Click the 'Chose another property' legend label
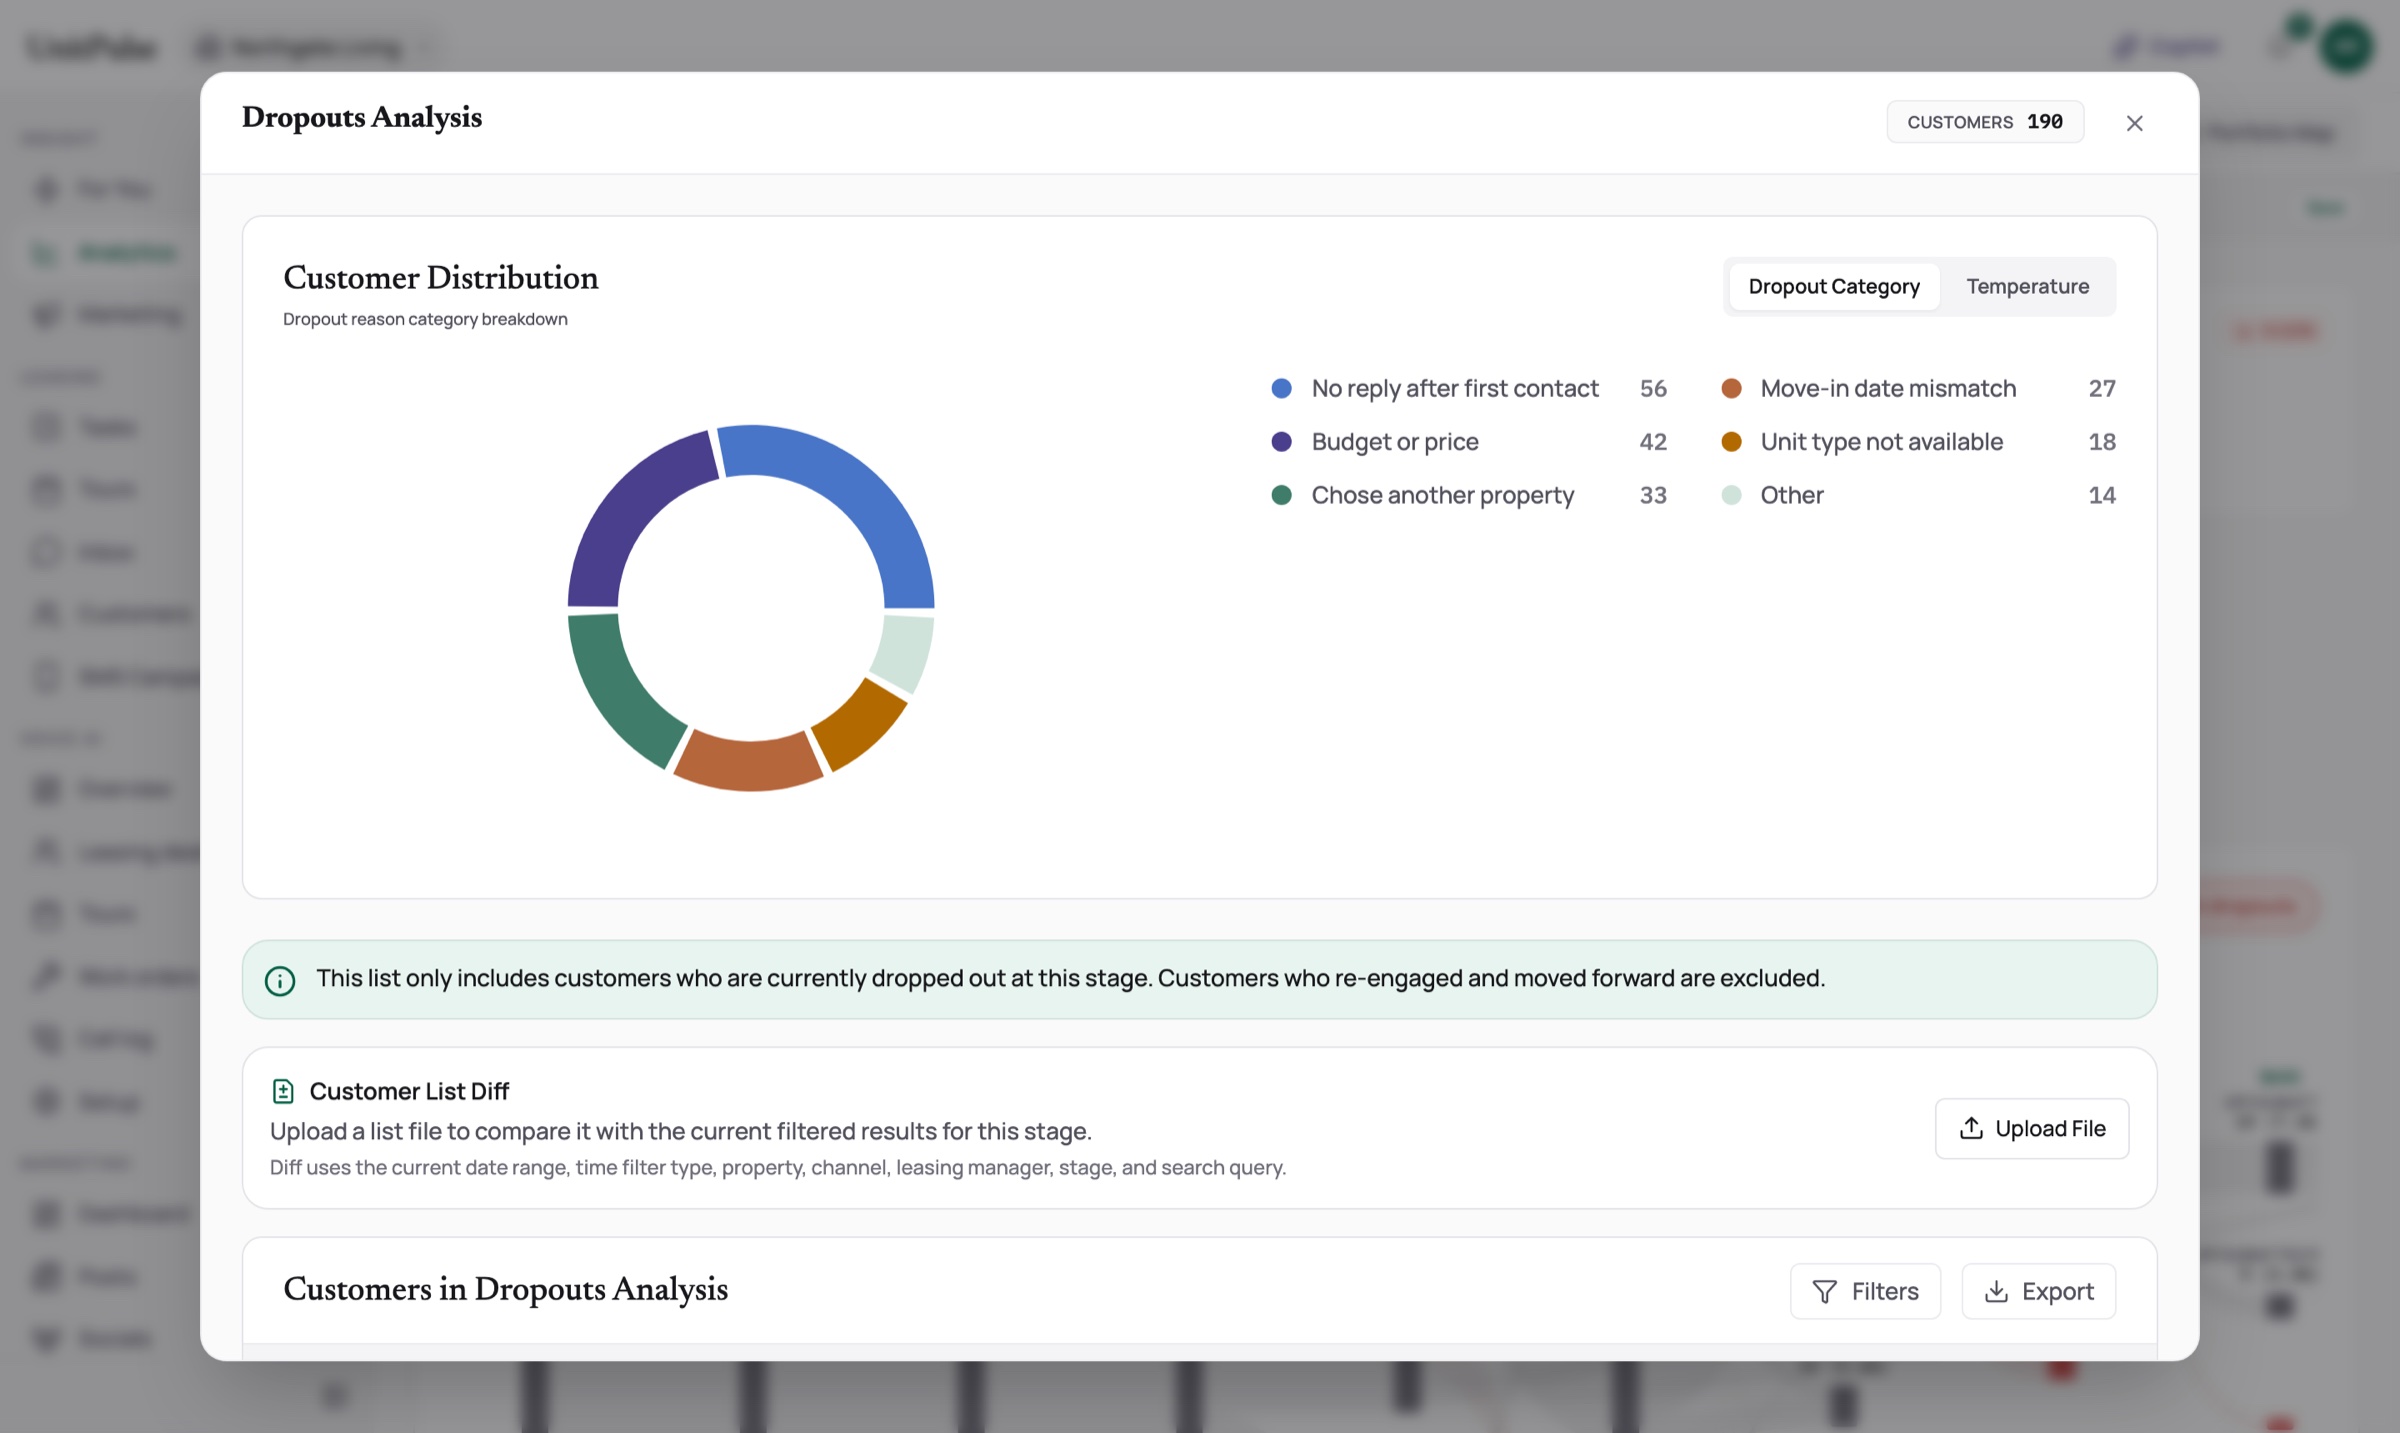 1443,495
